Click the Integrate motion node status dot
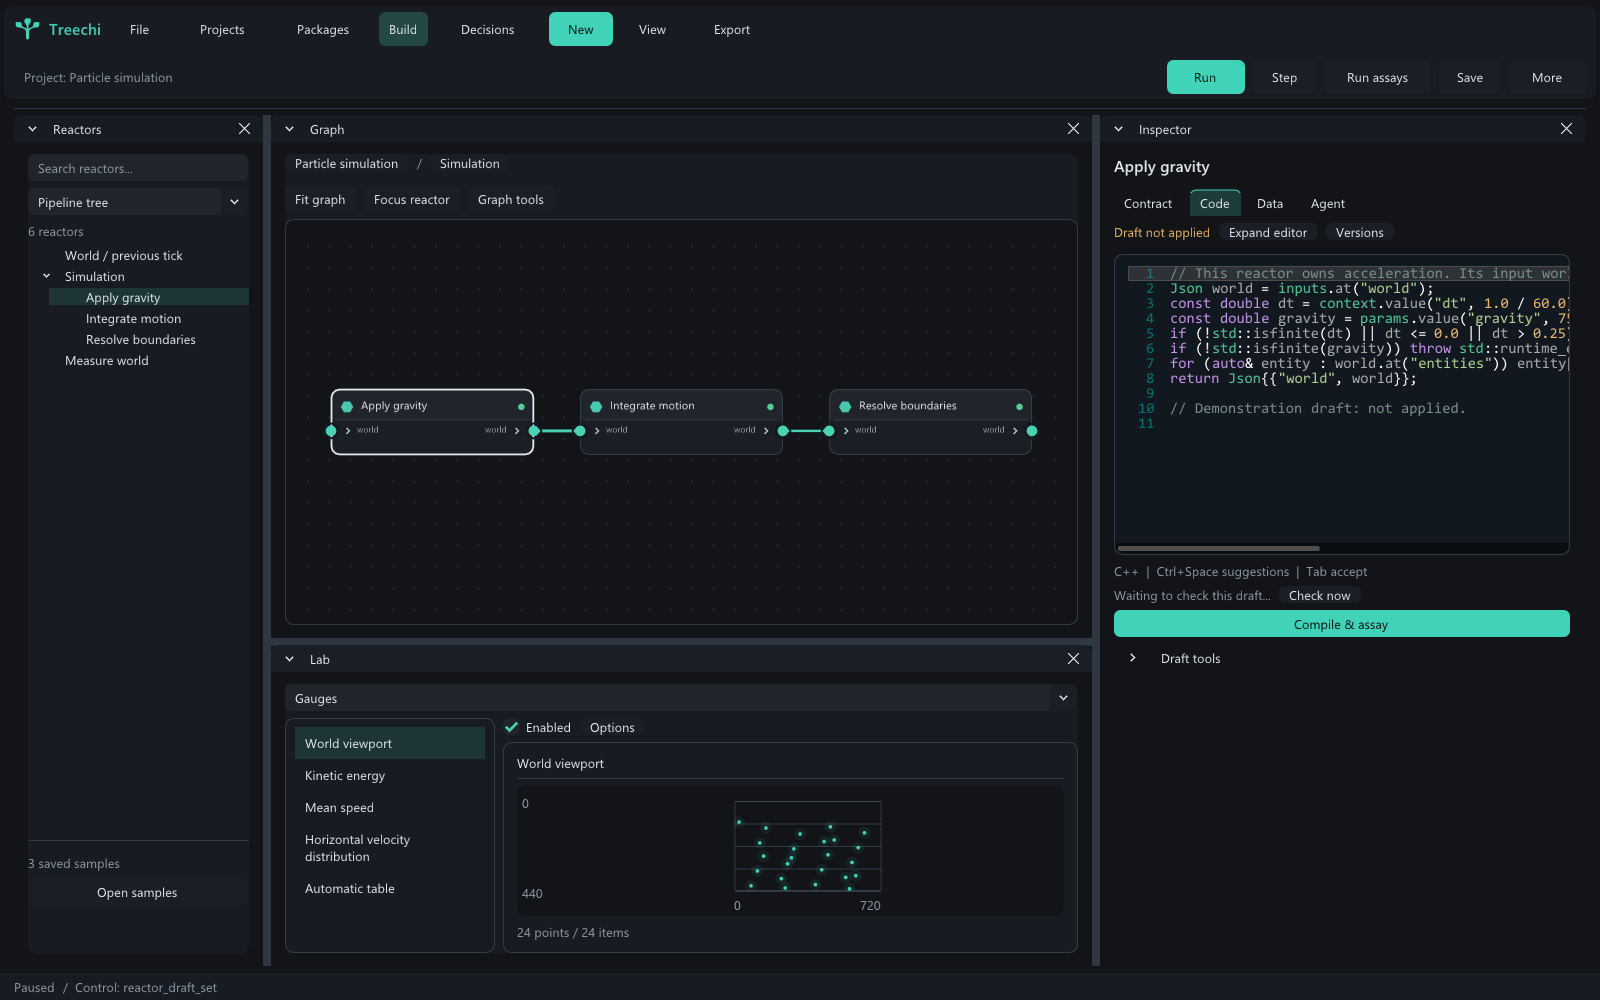 [770, 407]
